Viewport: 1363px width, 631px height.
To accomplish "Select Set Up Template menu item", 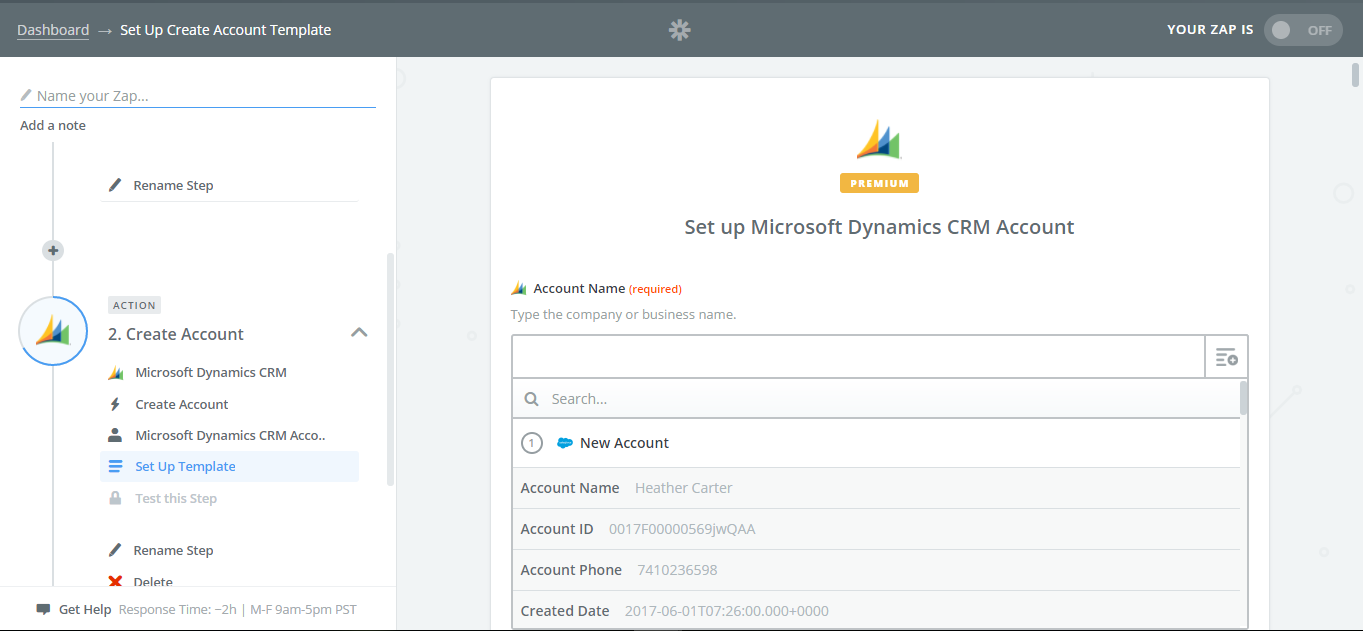I will point(229,467).
